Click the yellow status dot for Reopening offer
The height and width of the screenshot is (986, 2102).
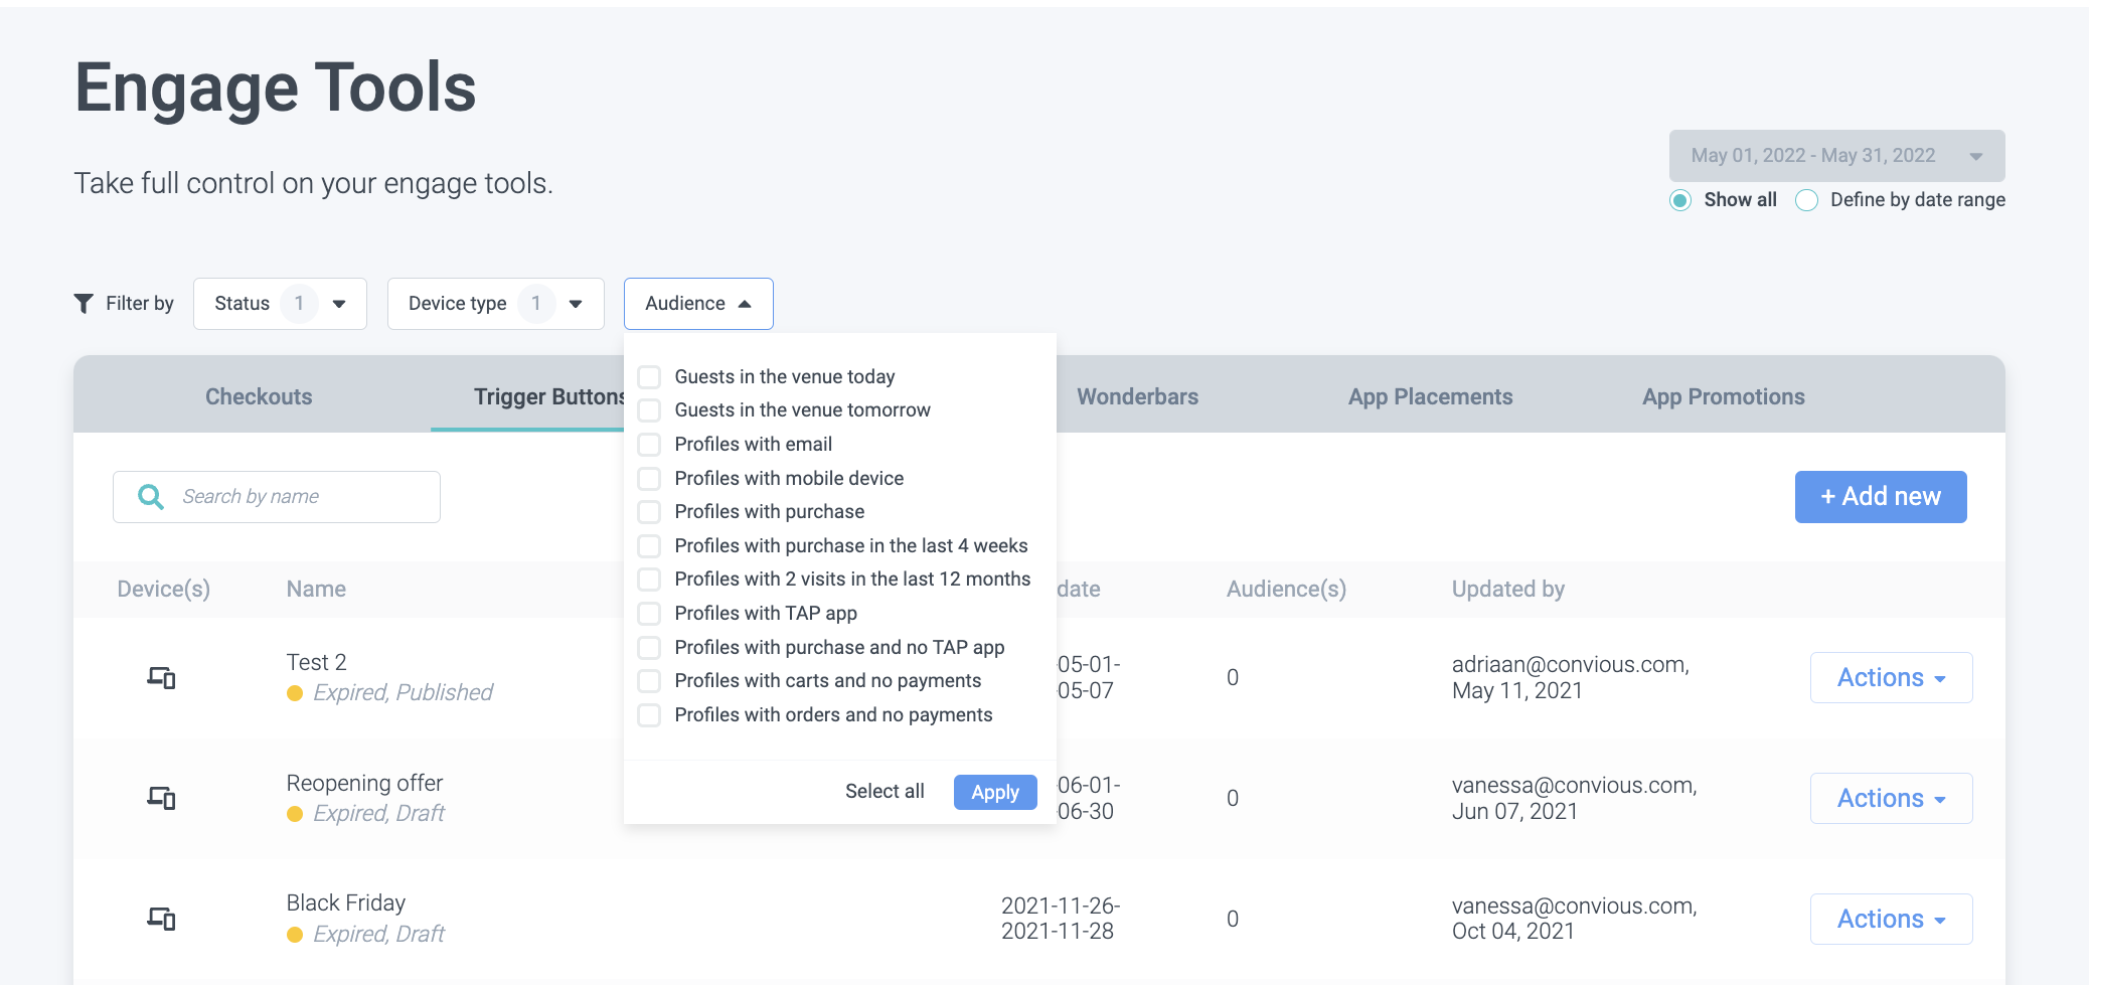[295, 814]
